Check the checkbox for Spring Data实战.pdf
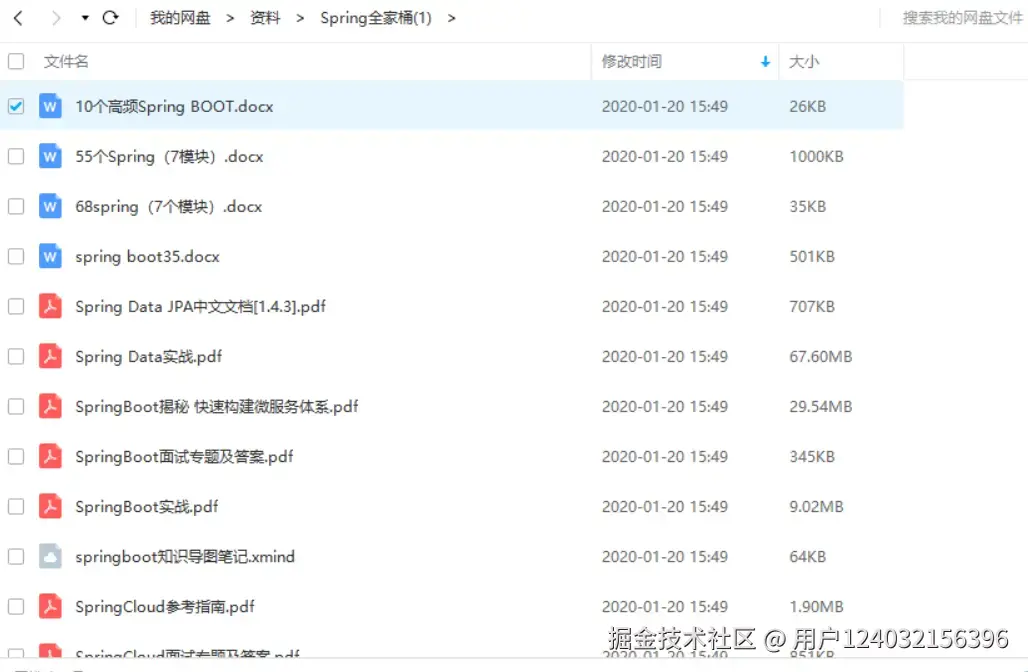Image resolution: width=1028 pixels, height=672 pixels. point(15,356)
